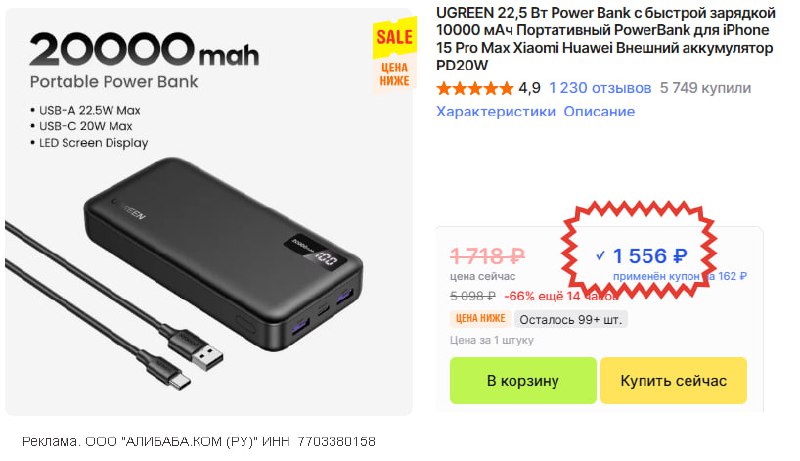Open the 1 230 отзывов reviews link
Image resolution: width=800 pixels, height=461 pixels.
click(600, 88)
